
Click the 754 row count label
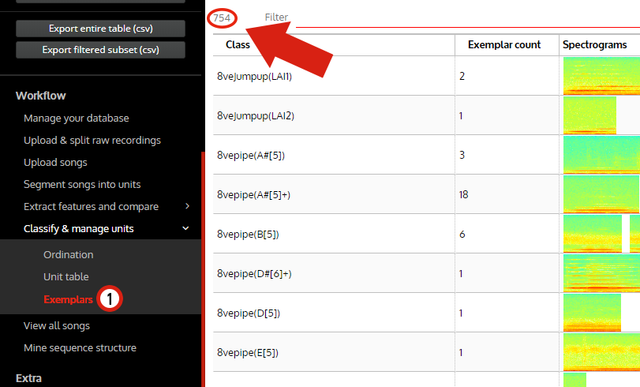[x=222, y=18]
